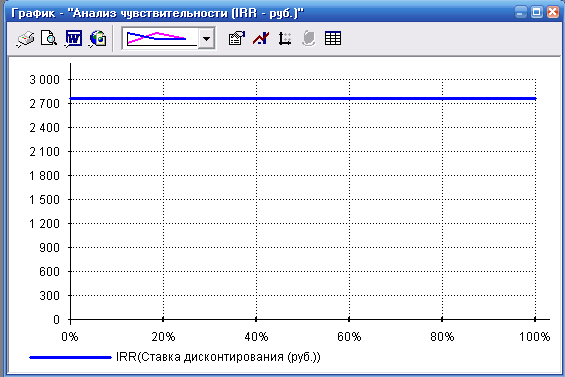Screen dimensions: 565x377
Task: Click the '80%' x-axis label
Action: tap(442, 337)
